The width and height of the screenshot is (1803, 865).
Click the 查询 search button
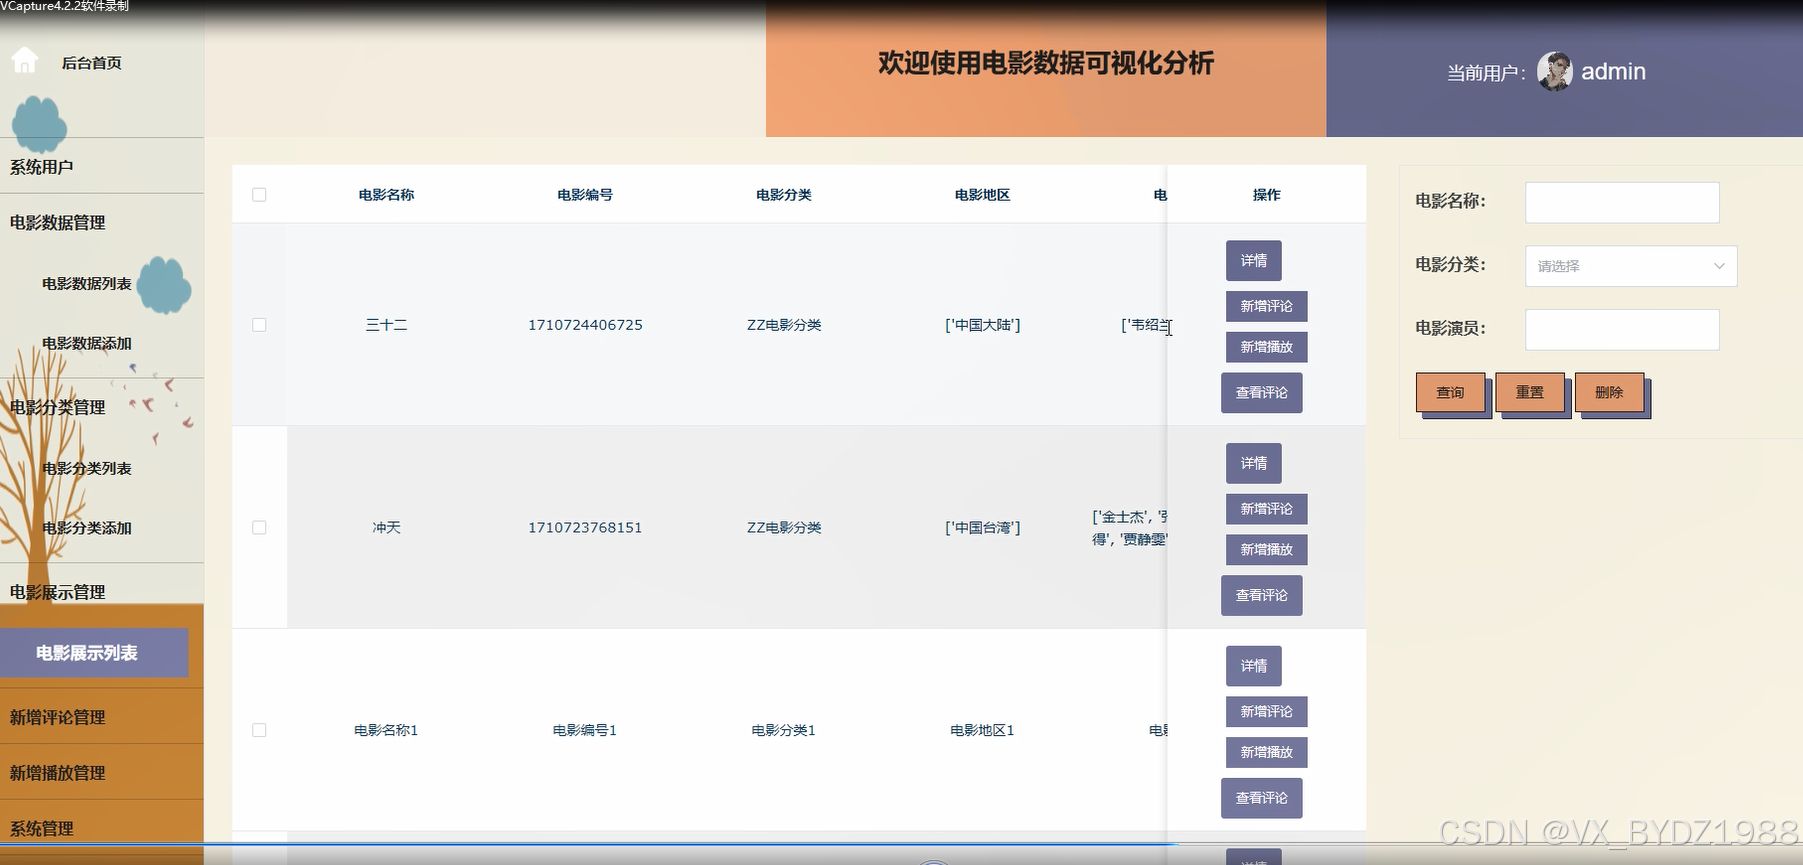[x=1450, y=392]
